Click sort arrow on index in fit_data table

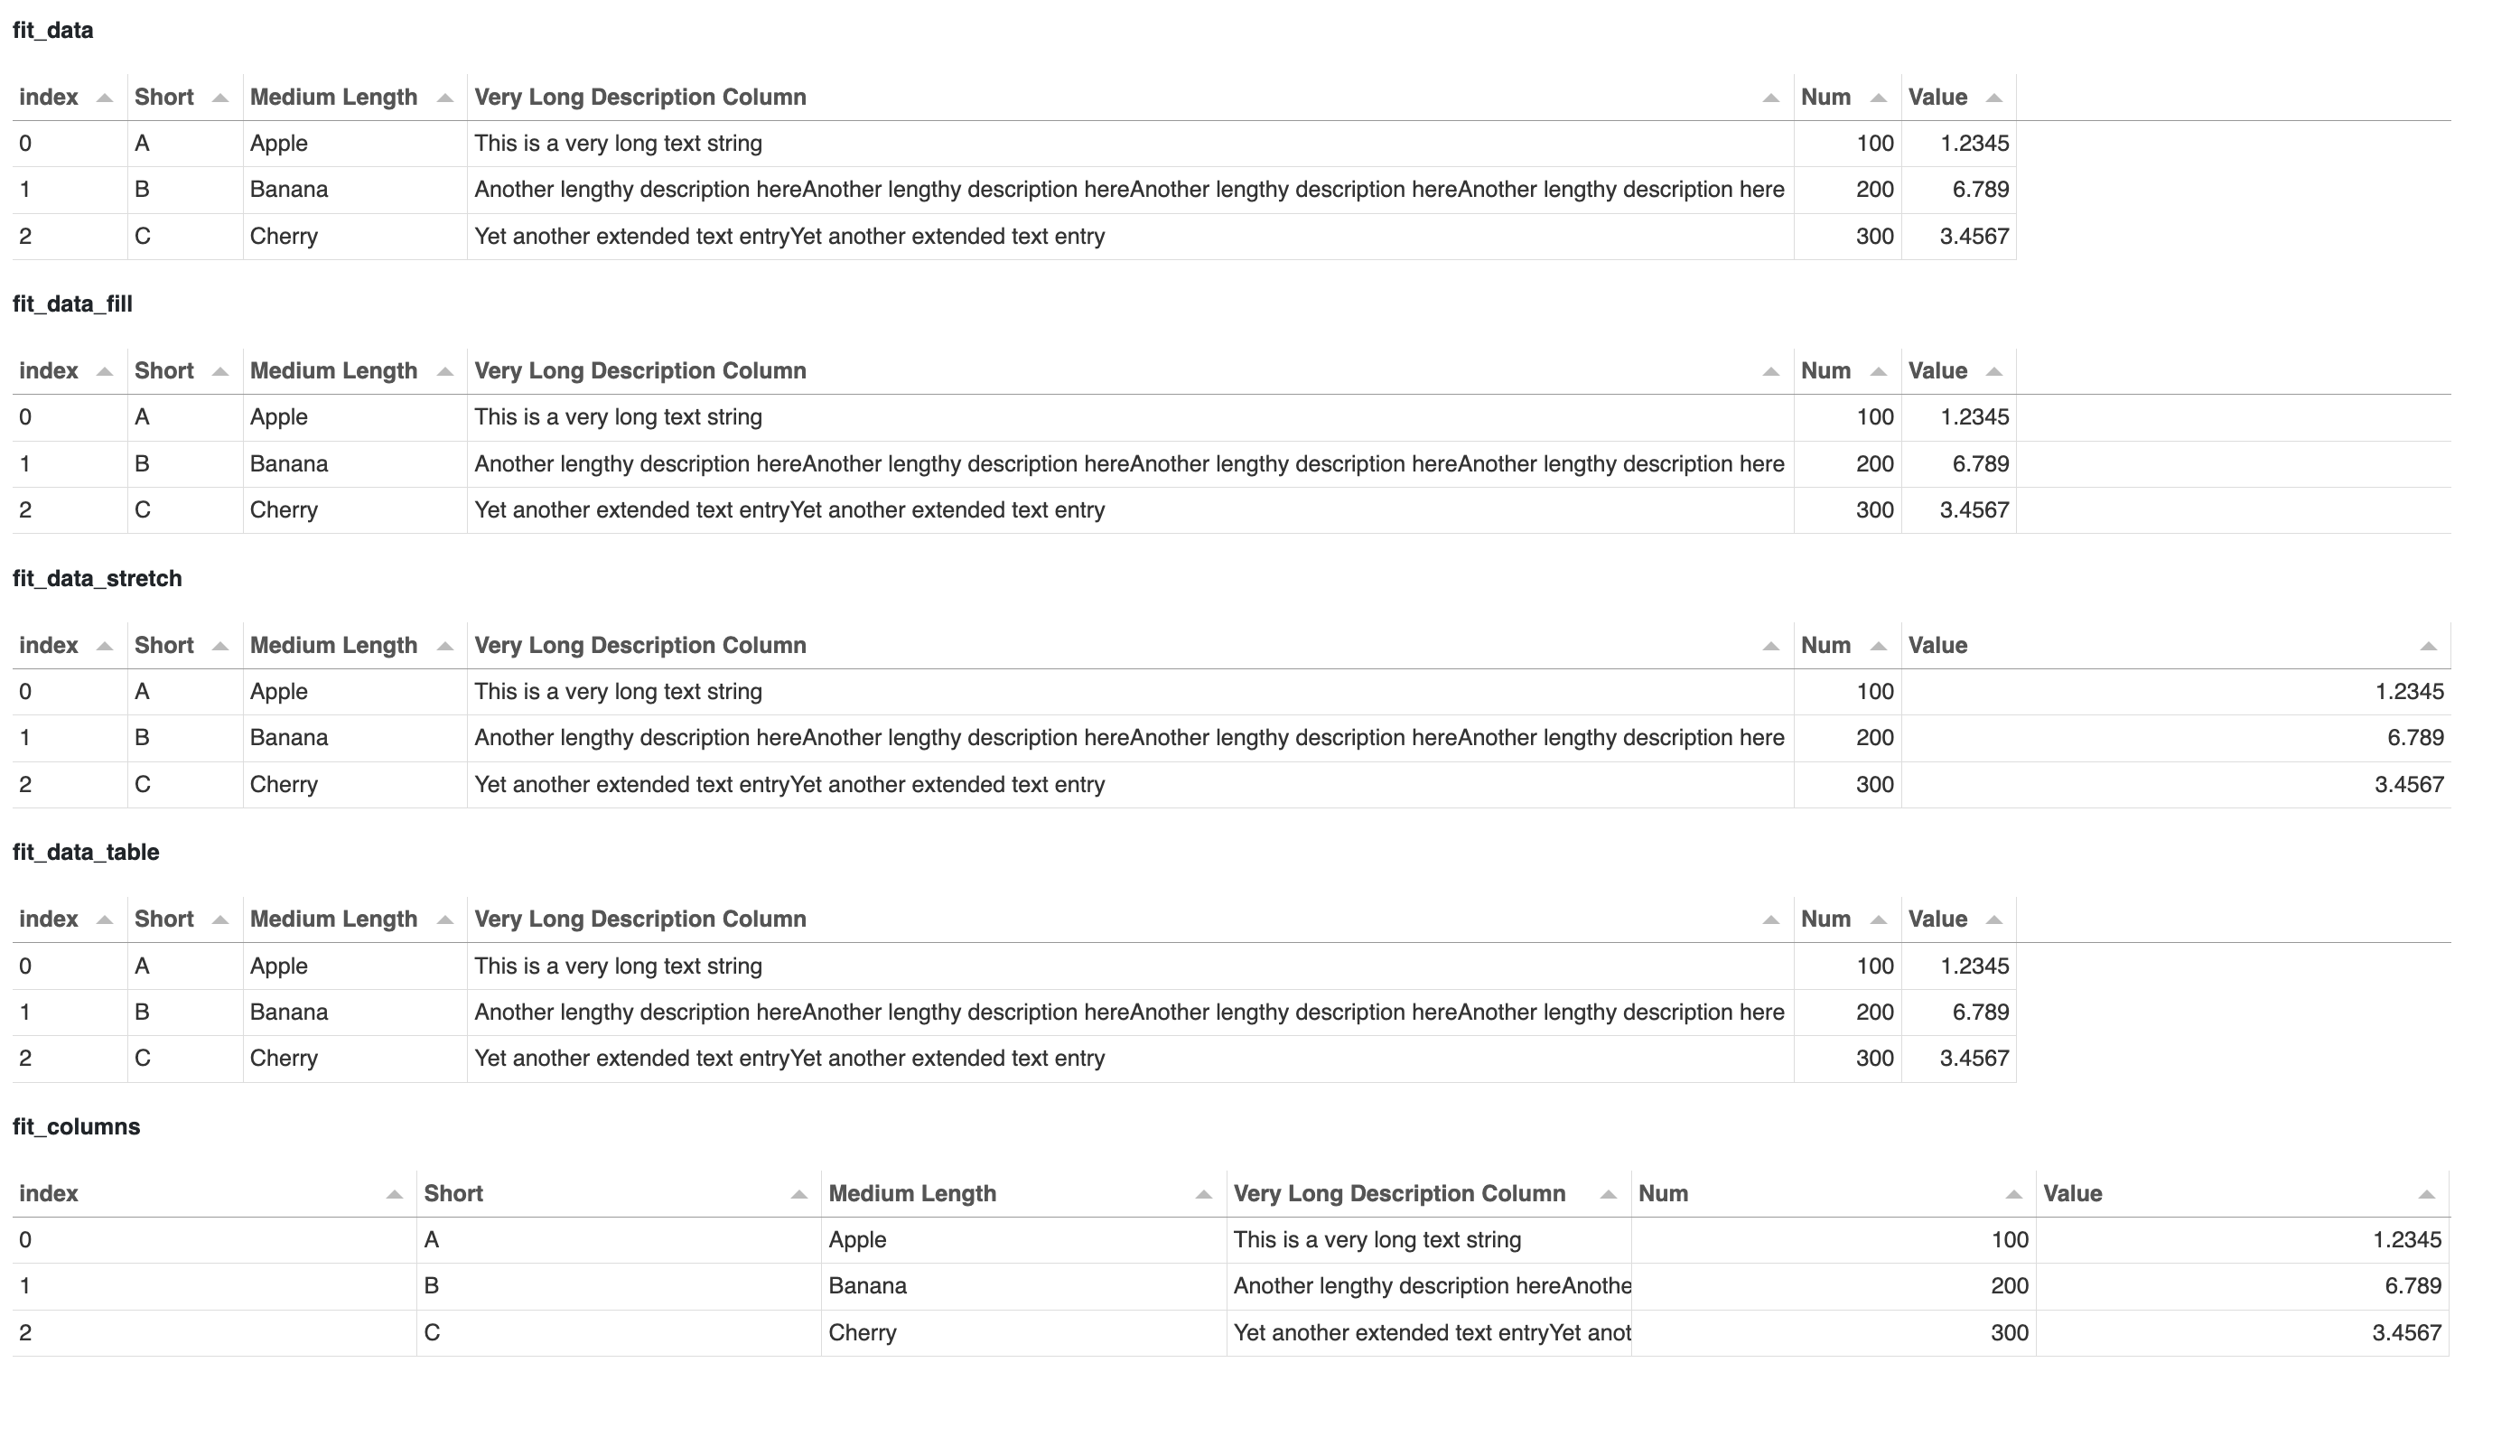104,98
